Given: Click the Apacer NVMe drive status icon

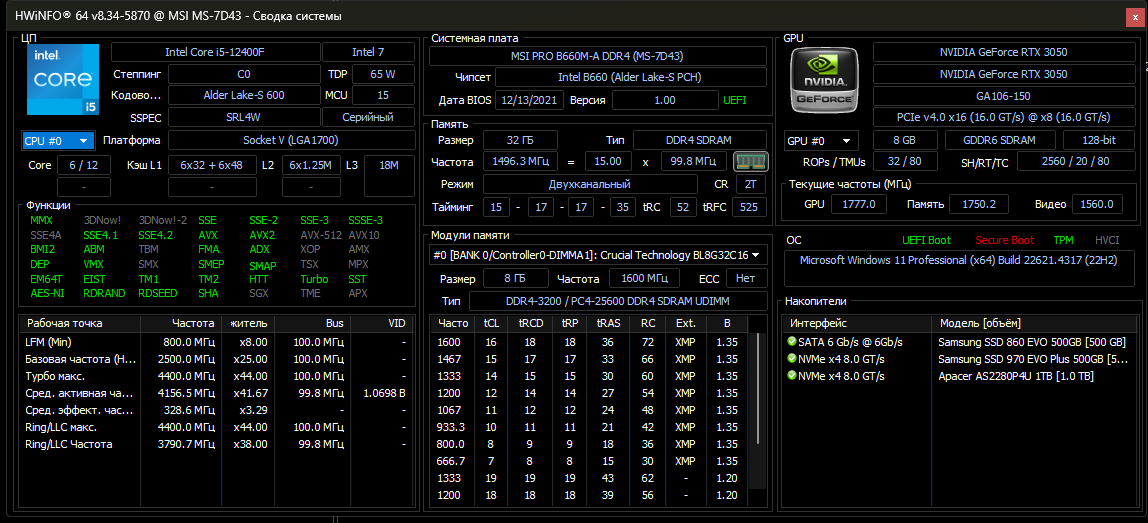Looking at the screenshot, I should tap(791, 376).
